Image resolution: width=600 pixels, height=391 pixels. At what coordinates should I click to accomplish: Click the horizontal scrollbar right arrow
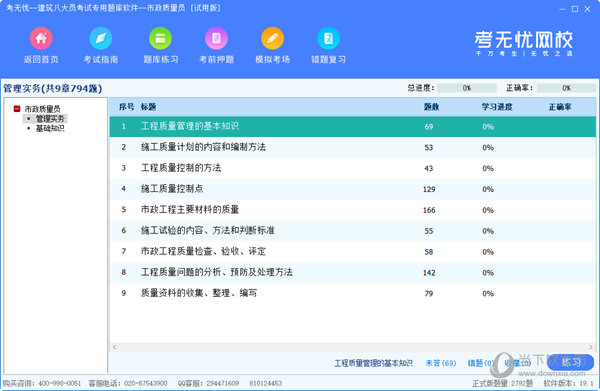pyautogui.click(x=591, y=347)
